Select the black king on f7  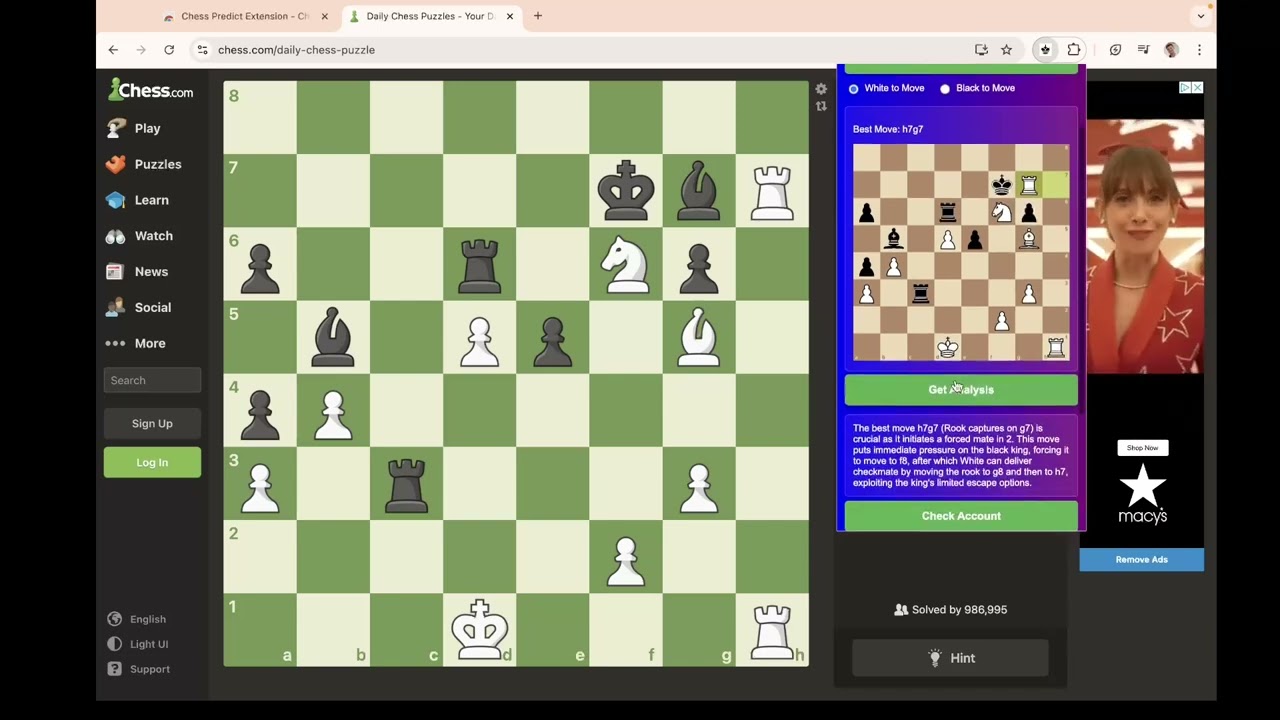pyautogui.click(x=626, y=190)
